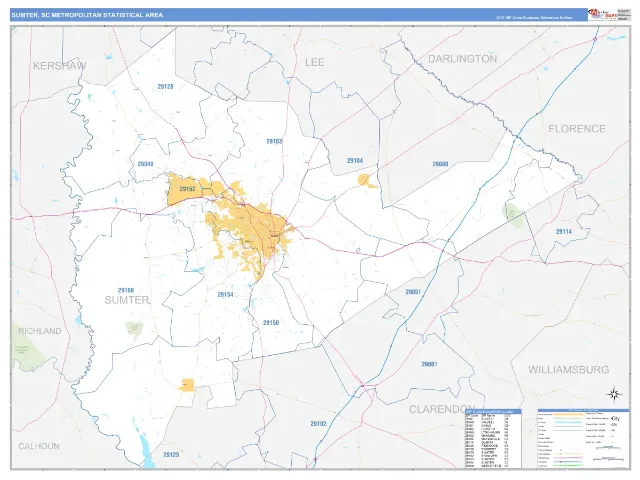Click the RICHLAND county label
This screenshot has height=480, width=640.
[40, 331]
